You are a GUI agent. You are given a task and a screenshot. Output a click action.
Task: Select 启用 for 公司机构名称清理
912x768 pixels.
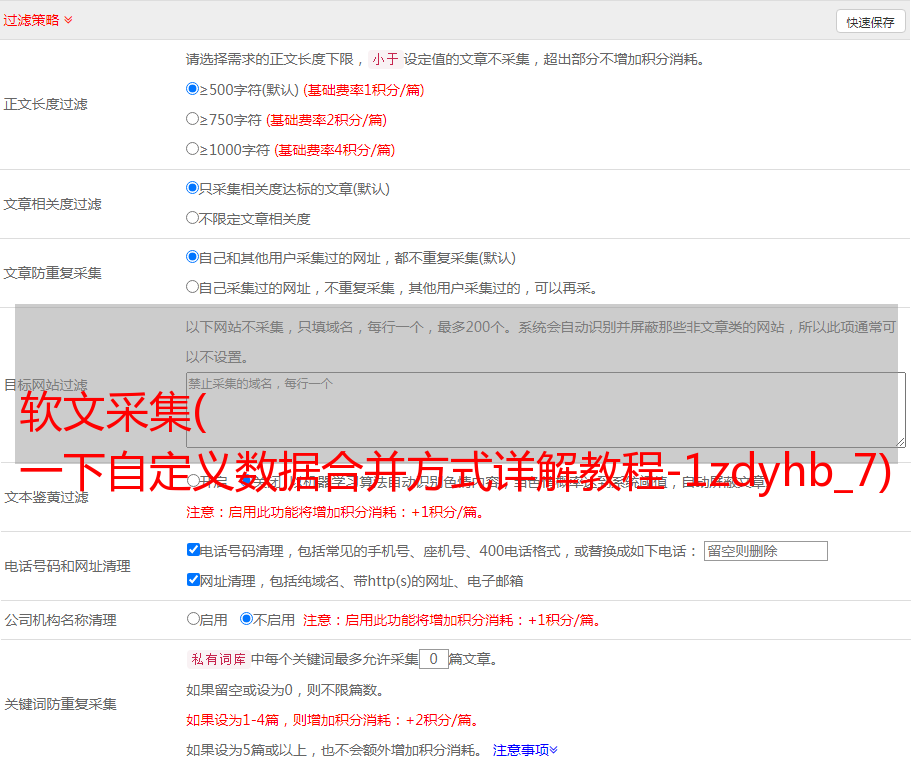(193, 618)
